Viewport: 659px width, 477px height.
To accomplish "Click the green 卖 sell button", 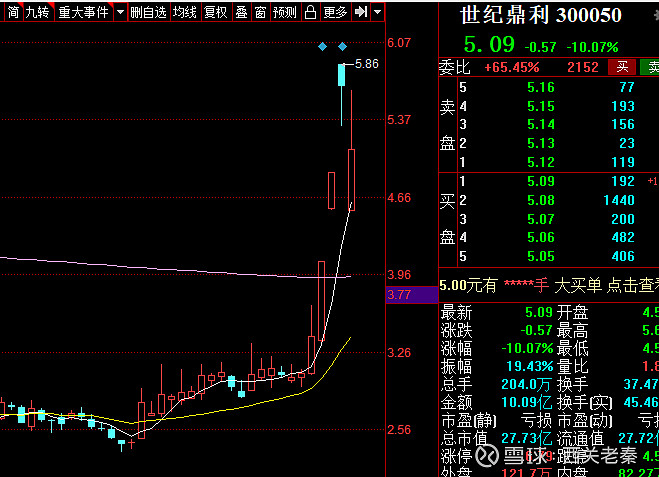I will point(651,67).
